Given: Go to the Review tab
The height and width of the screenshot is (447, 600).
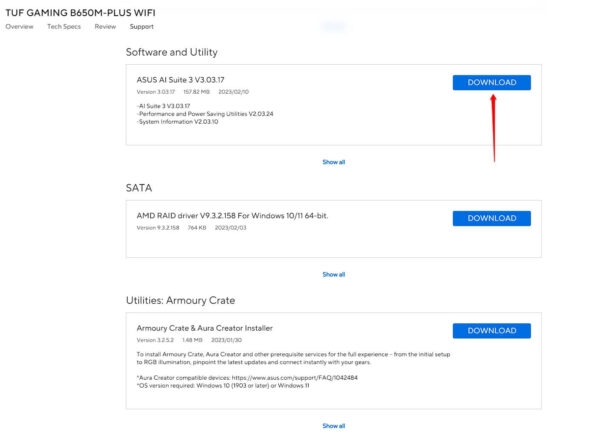Looking at the screenshot, I should (x=105, y=27).
